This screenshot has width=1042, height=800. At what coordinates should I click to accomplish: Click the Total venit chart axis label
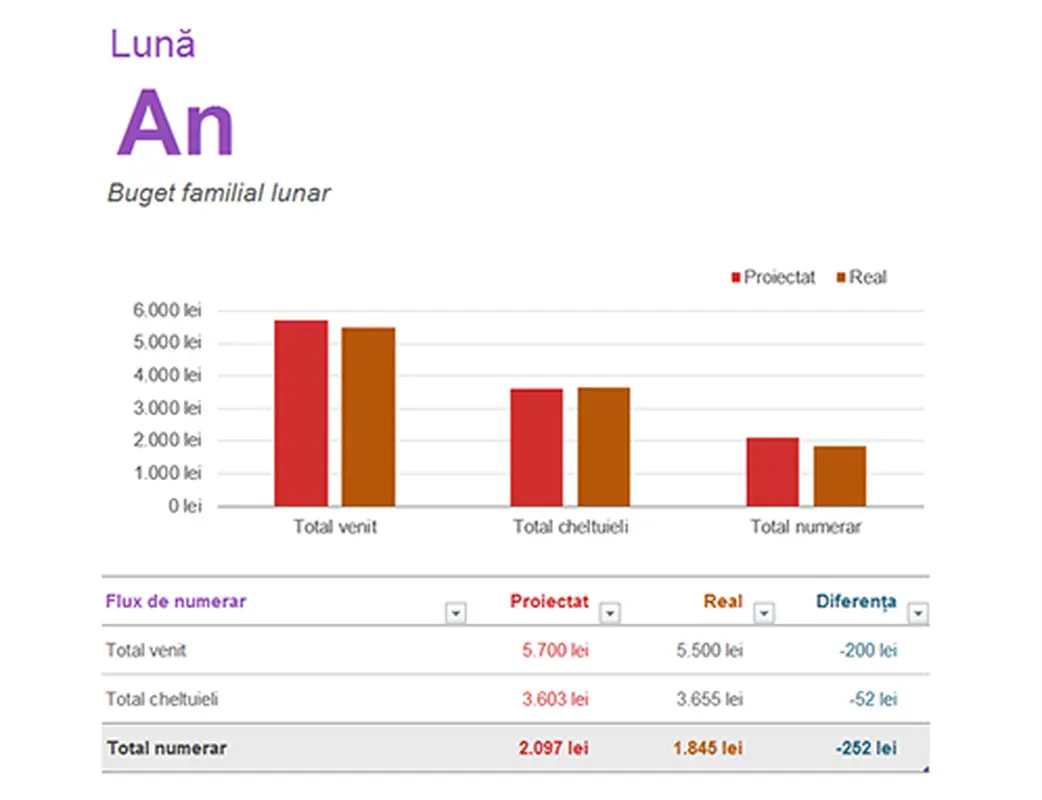335,527
